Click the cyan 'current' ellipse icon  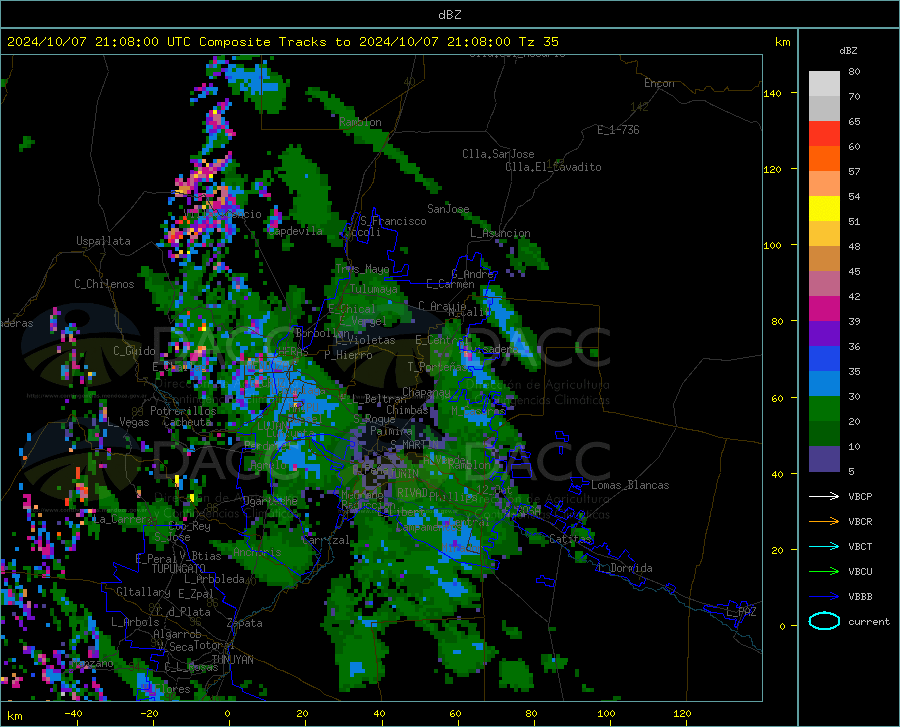tap(824, 621)
